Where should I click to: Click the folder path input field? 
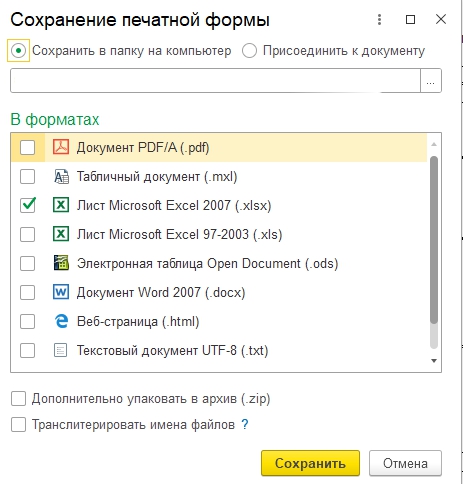(x=215, y=81)
